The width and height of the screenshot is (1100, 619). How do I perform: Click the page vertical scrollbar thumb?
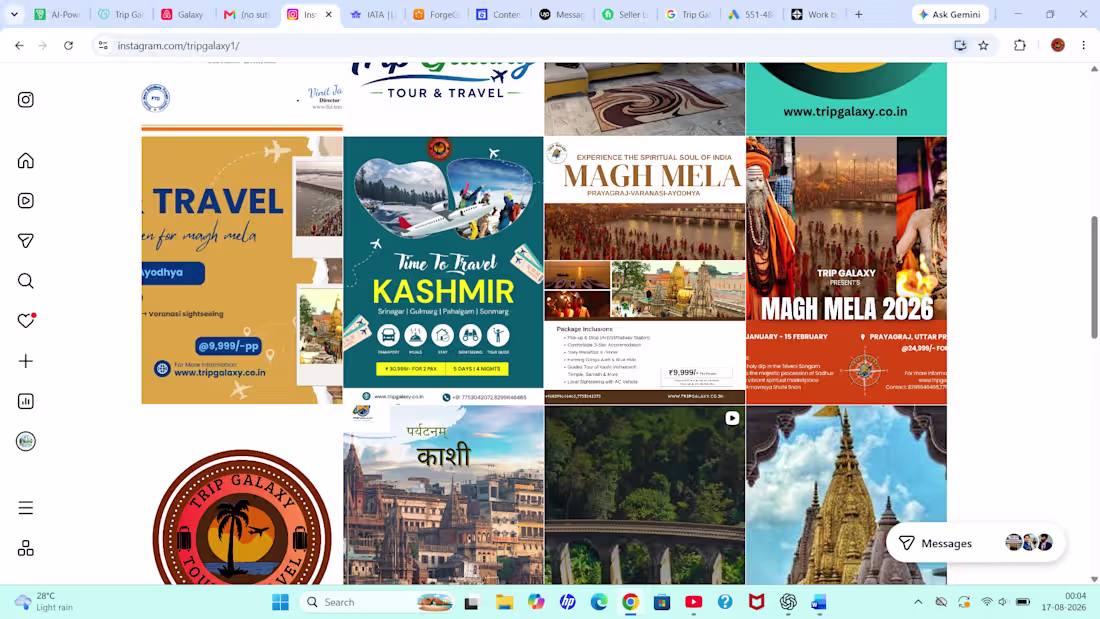point(1094,277)
